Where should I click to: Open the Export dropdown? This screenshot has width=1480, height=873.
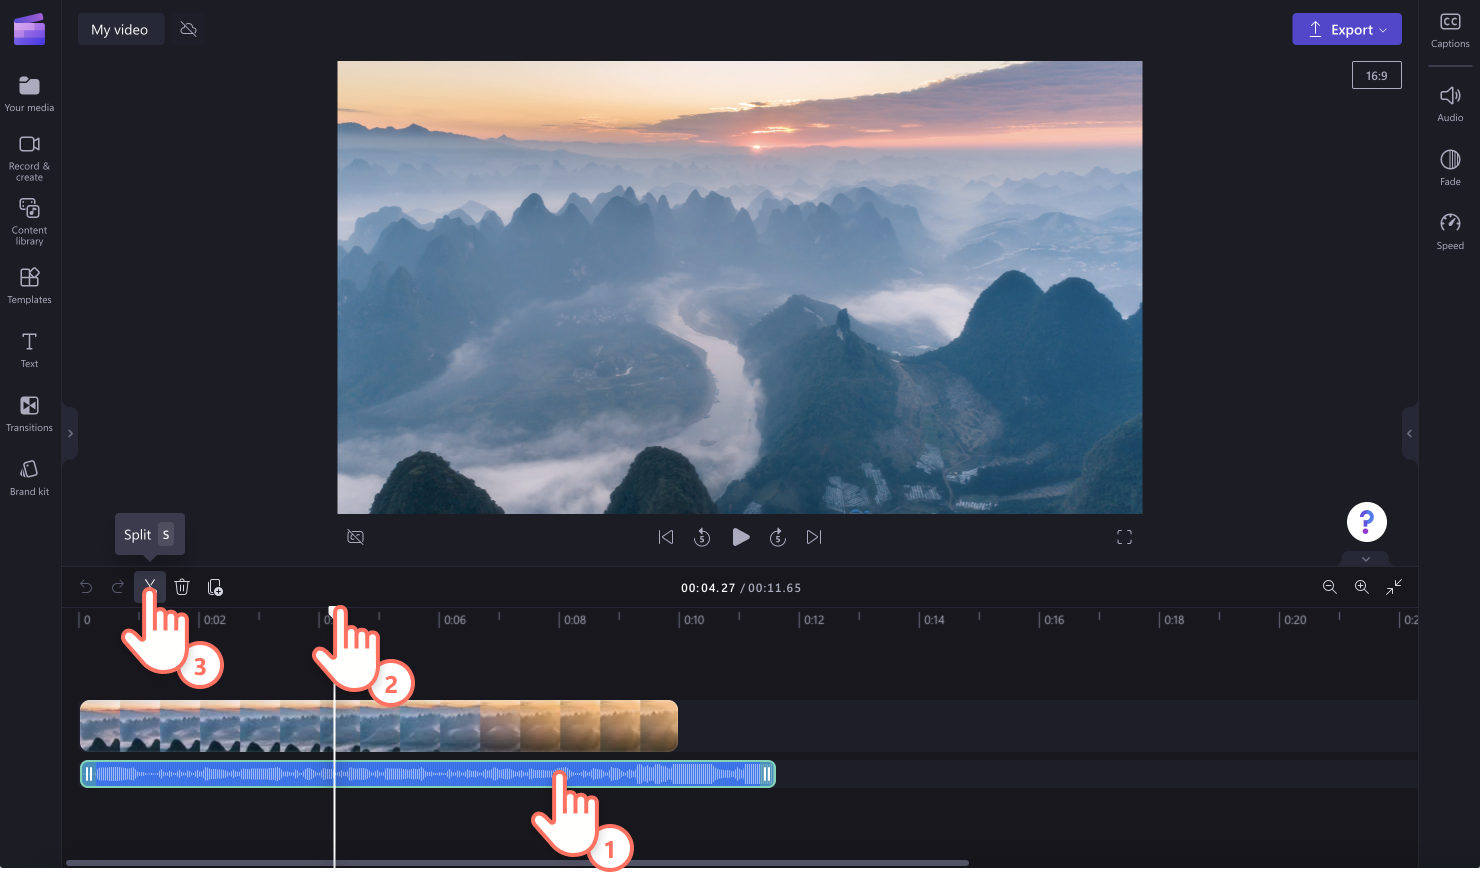[x=1347, y=29]
